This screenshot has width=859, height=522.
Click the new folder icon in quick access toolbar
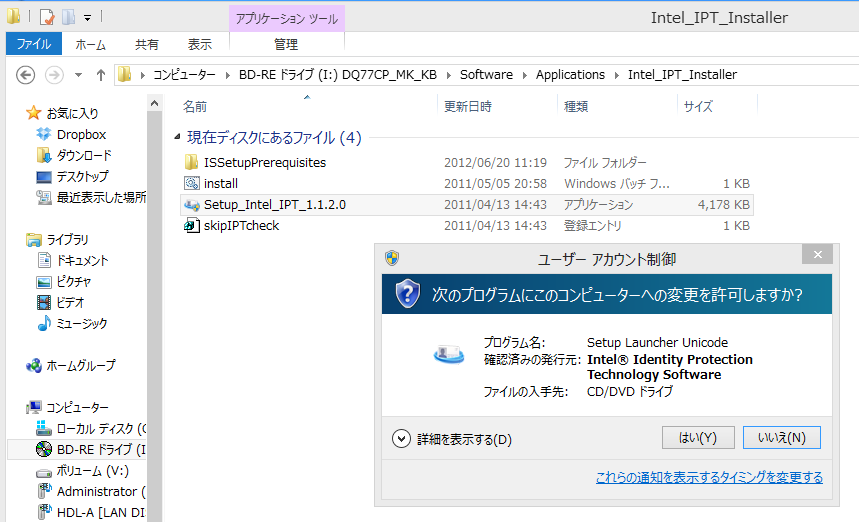pyautogui.click(x=68, y=18)
